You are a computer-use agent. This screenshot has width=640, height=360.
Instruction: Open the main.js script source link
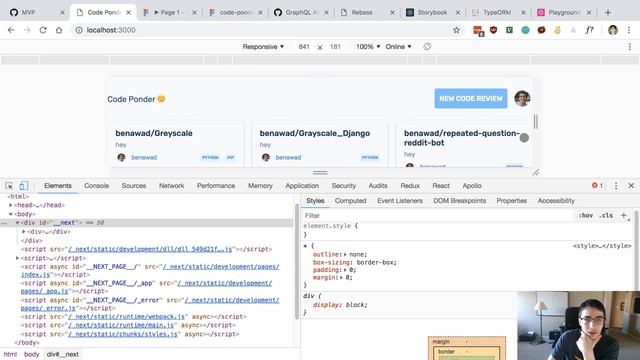(122, 325)
